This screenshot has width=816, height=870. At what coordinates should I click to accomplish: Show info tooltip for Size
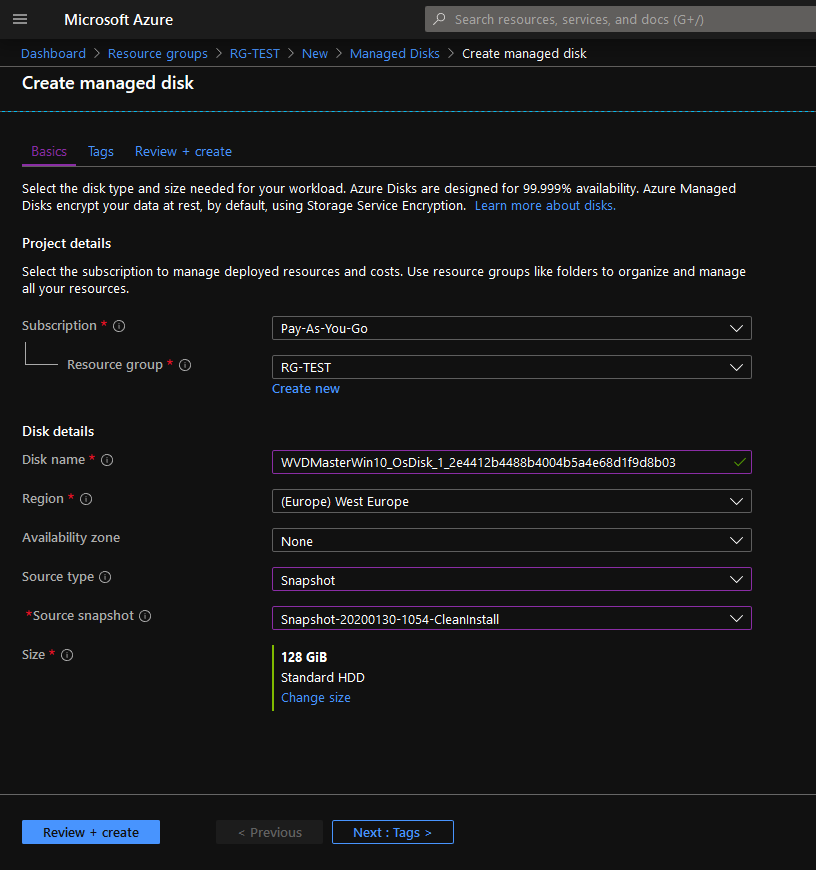[67, 655]
